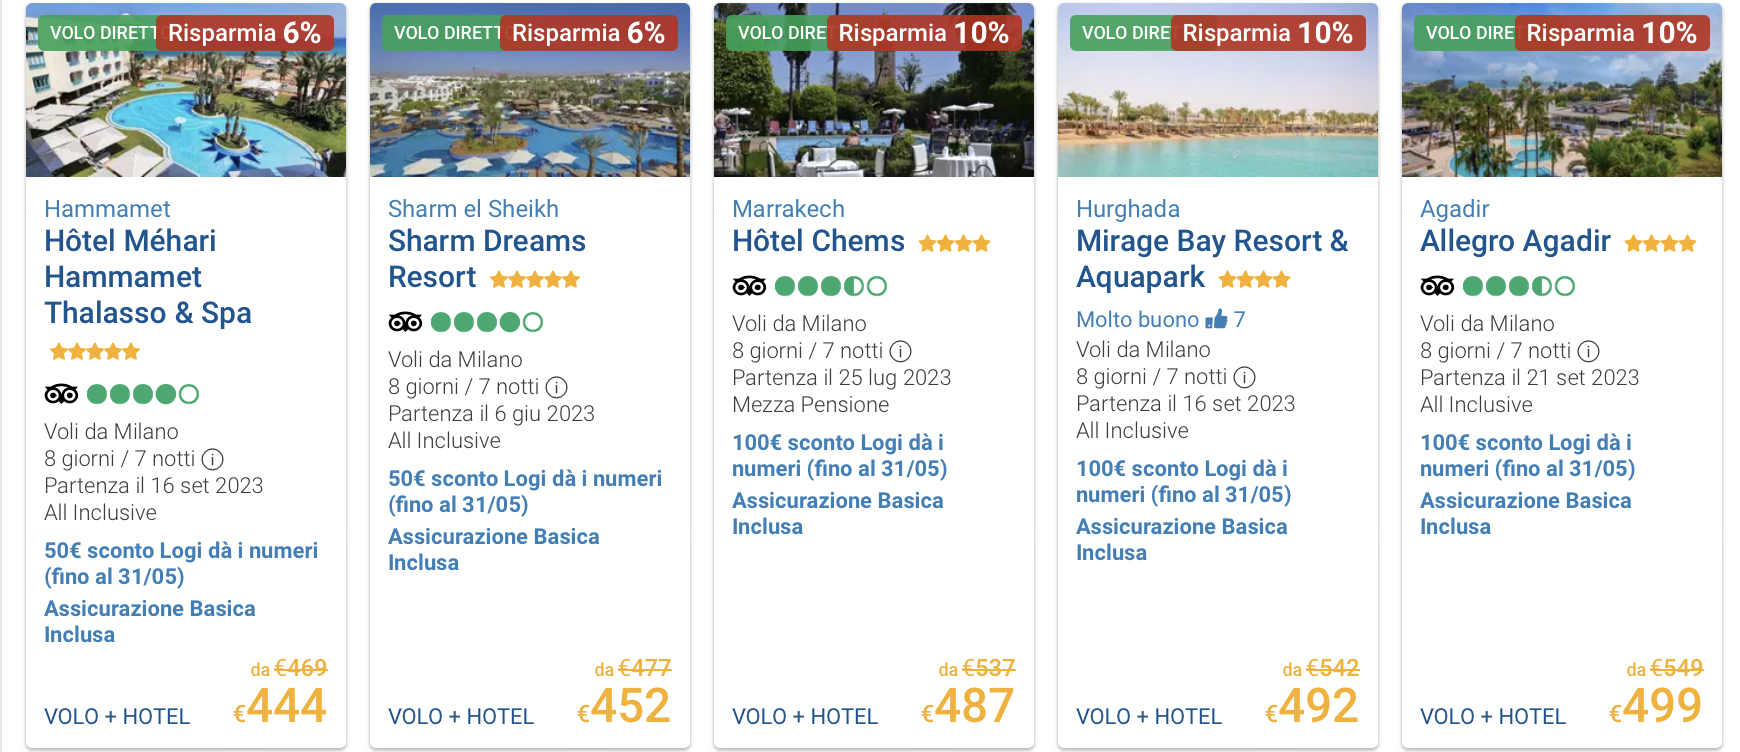Click Molto buono rating text for Mirage Bay

point(1137,319)
